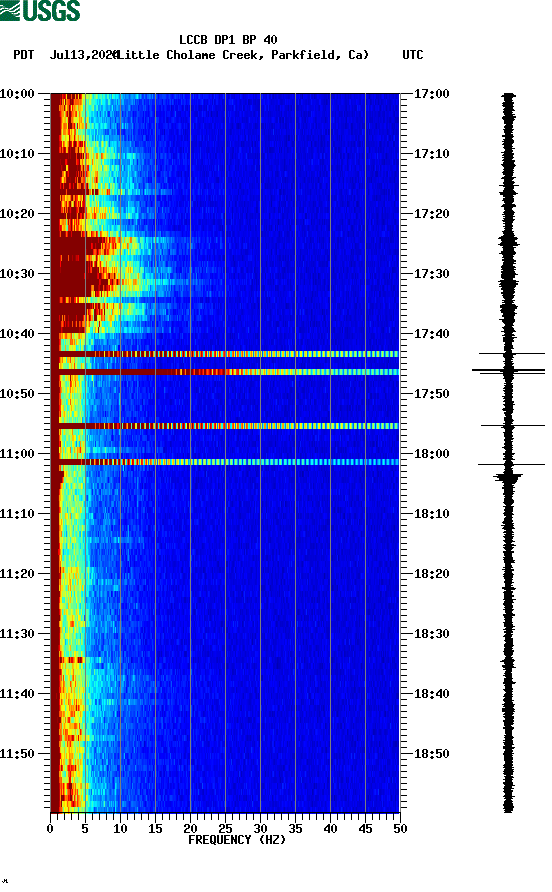The height and width of the screenshot is (892, 552).
Task: Click the 17:30 UTC time label
Action: [431, 274]
